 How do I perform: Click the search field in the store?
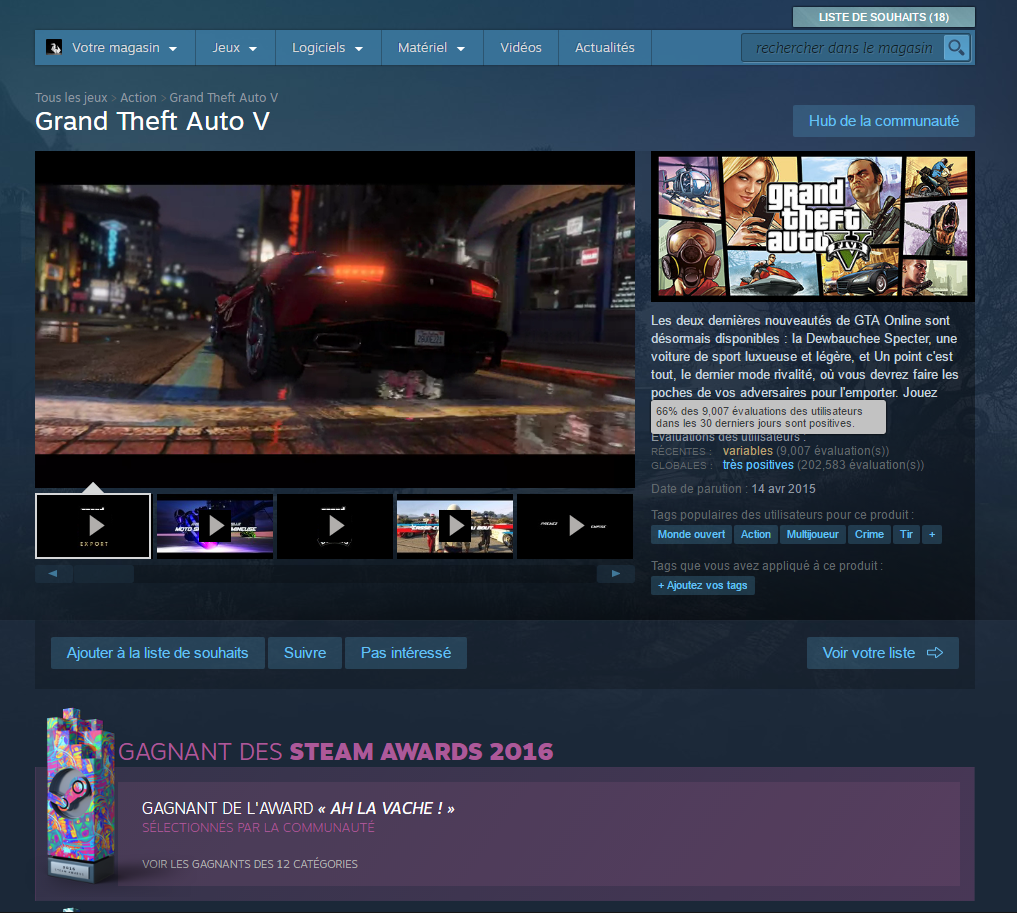[843, 47]
